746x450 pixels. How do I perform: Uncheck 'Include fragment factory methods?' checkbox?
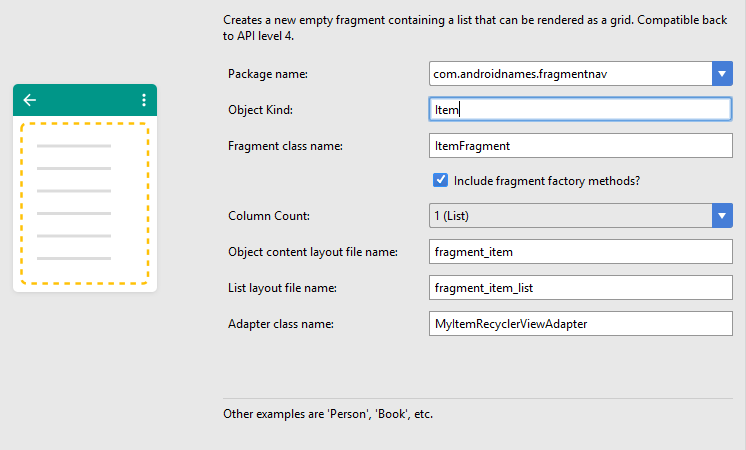tap(440, 180)
